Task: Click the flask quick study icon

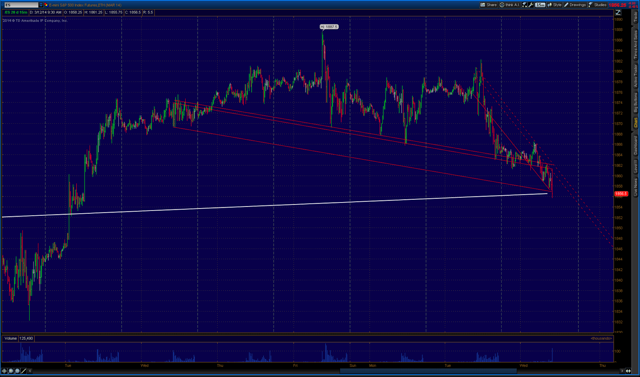Action: 524,5
